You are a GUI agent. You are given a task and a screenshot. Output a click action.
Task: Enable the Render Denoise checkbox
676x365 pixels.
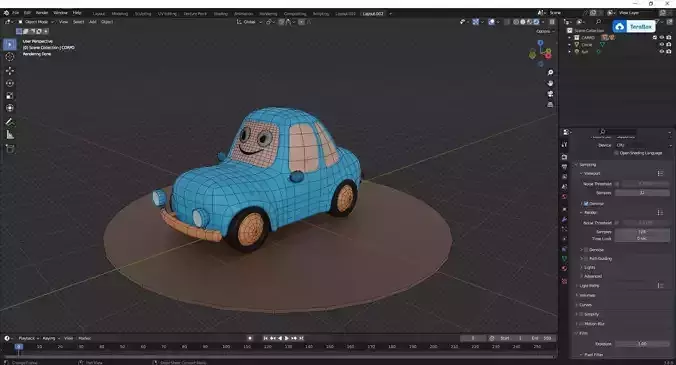(x=586, y=250)
